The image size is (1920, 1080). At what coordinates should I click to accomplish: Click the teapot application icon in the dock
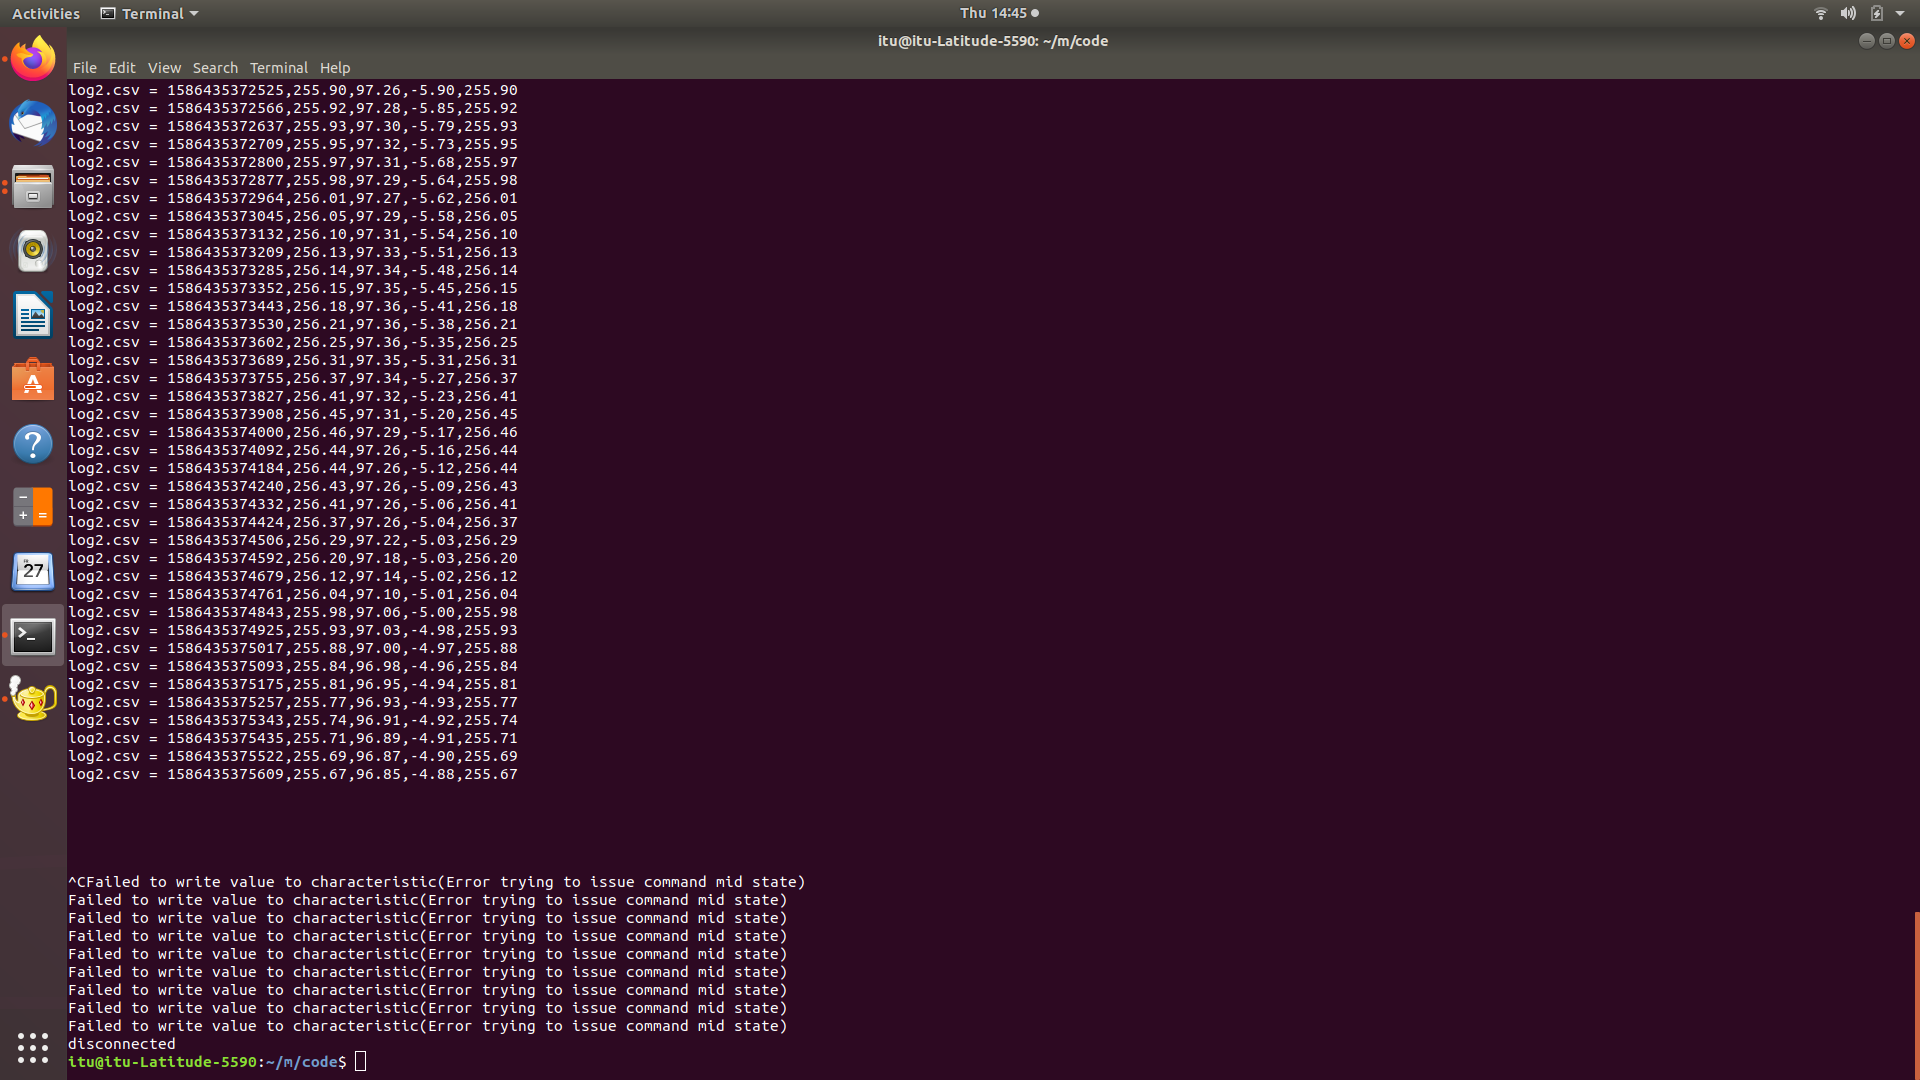tap(33, 699)
